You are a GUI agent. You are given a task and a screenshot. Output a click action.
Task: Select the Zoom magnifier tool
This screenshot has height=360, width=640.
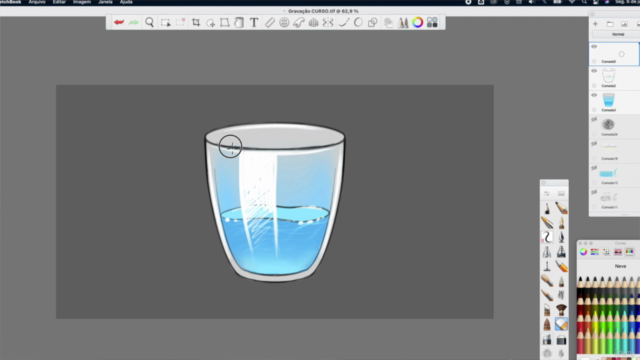pos(149,22)
